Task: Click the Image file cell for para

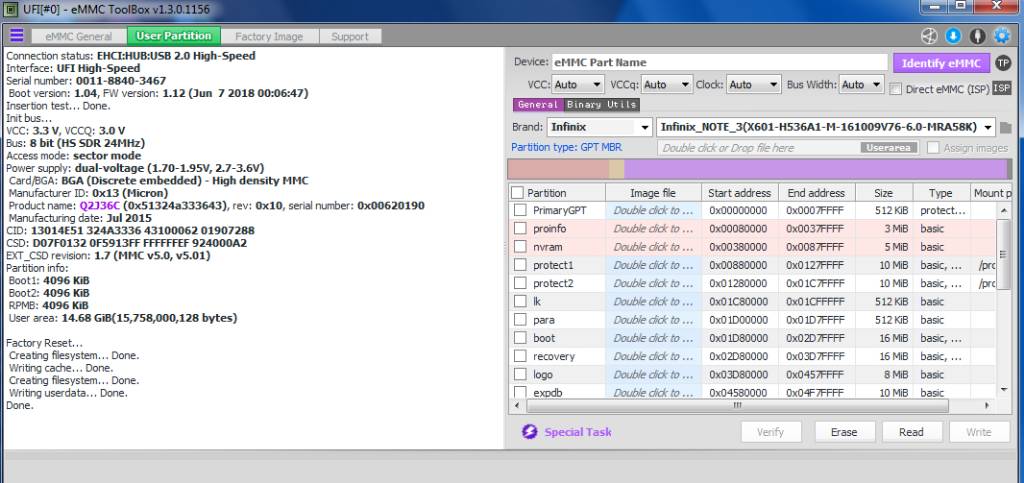Action: pyautogui.click(x=653, y=320)
